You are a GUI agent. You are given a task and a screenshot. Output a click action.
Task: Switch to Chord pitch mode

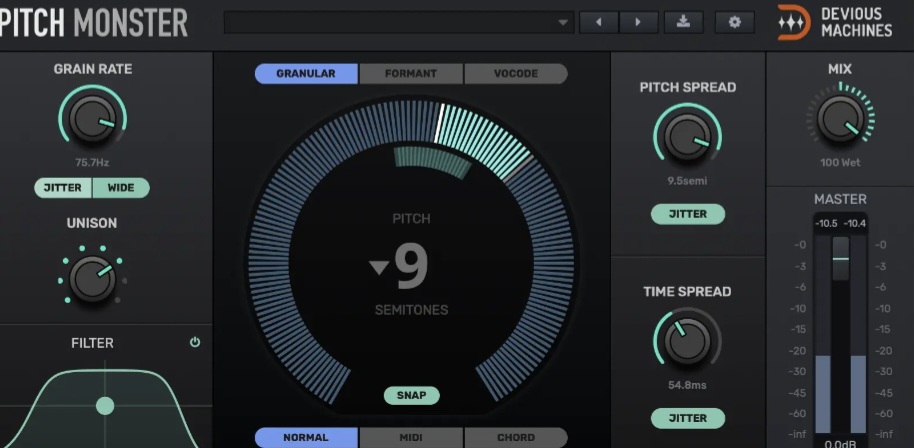click(x=516, y=438)
